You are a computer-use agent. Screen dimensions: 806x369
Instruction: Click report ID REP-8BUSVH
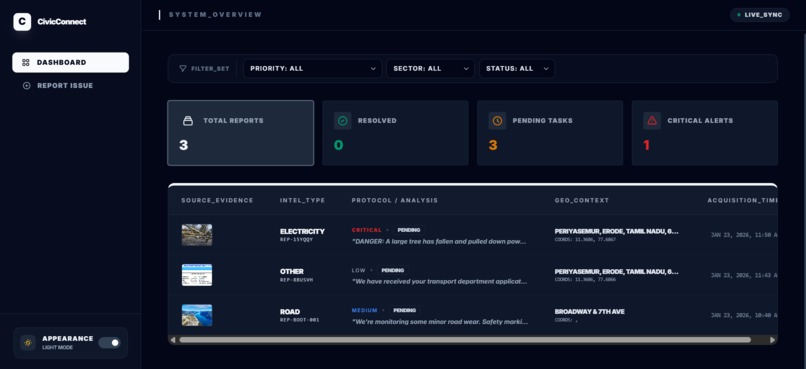click(x=296, y=280)
